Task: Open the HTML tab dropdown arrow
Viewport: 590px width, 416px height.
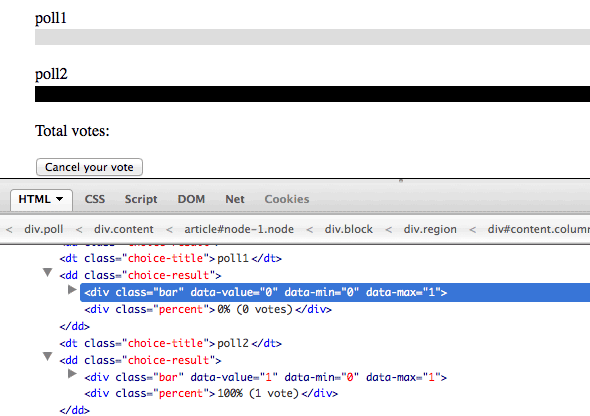Action: (x=60, y=199)
